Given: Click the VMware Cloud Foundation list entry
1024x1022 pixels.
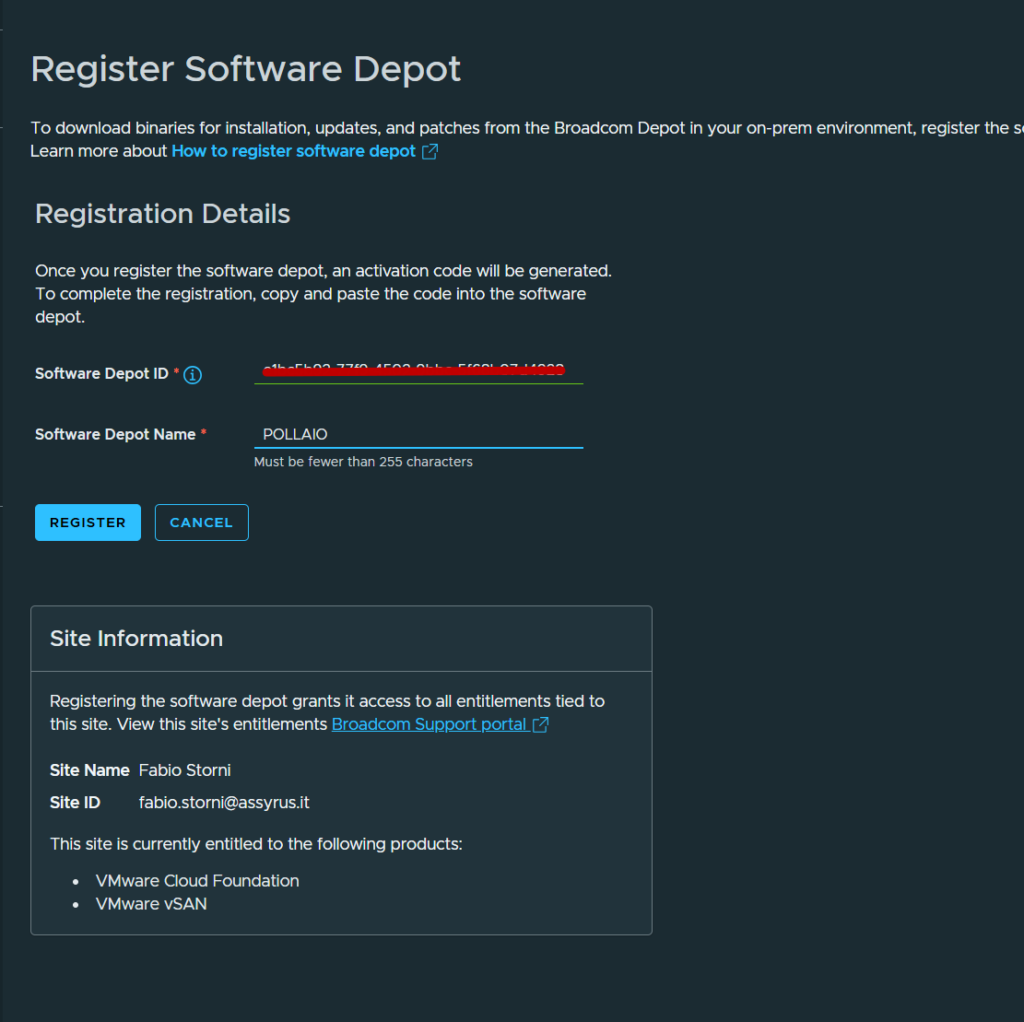Looking at the screenshot, I should pos(197,881).
